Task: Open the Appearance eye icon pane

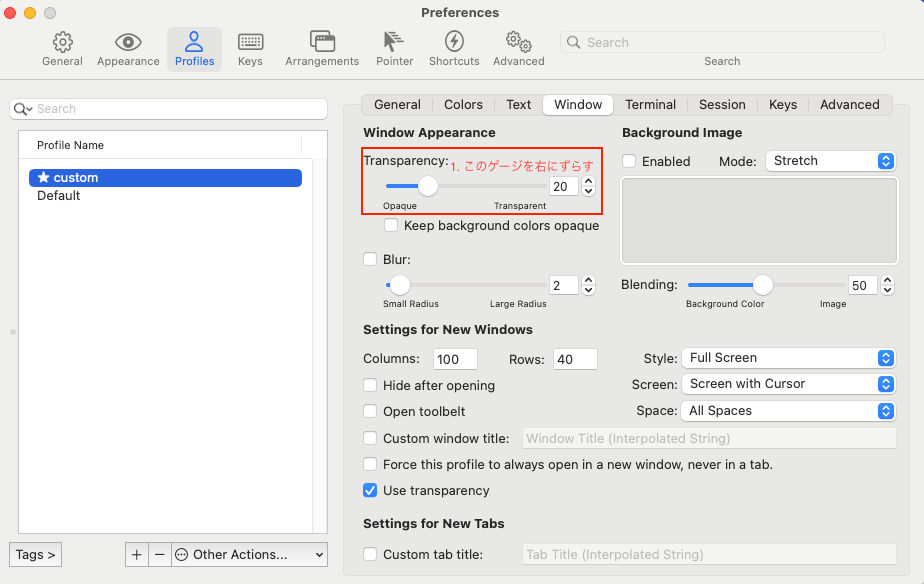Action: 128,42
